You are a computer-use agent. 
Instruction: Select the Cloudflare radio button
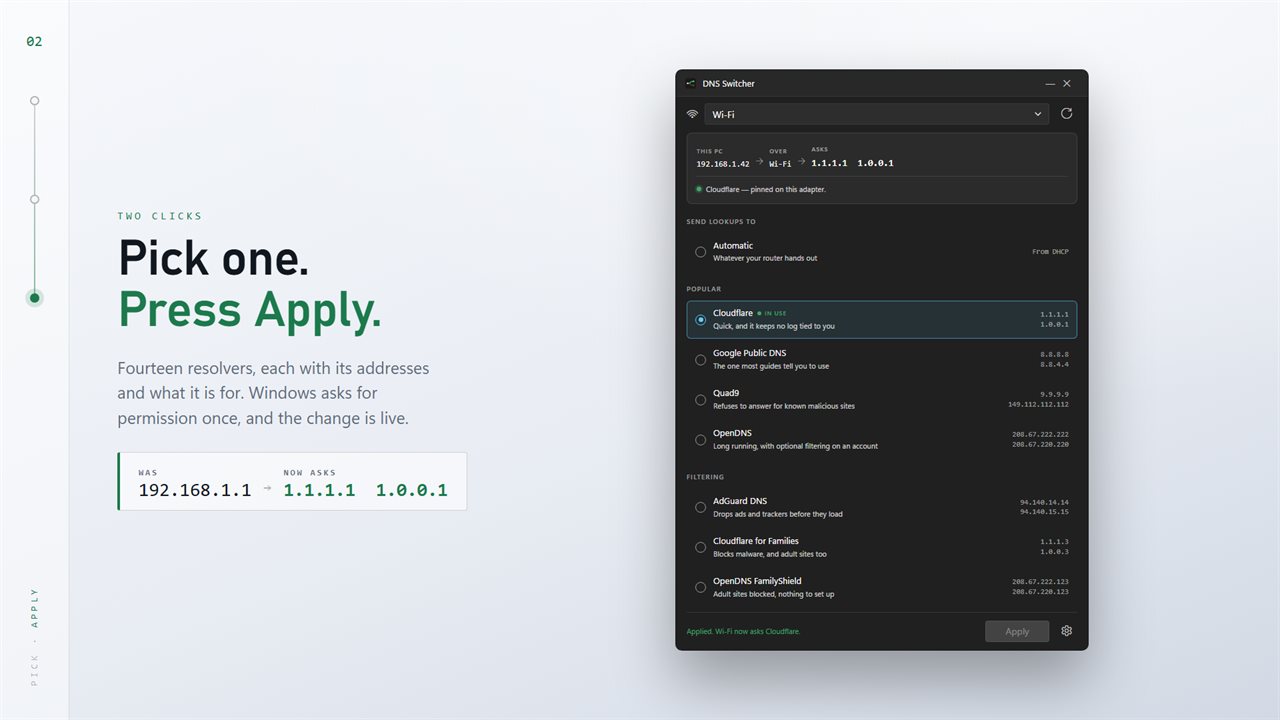point(700,320)
